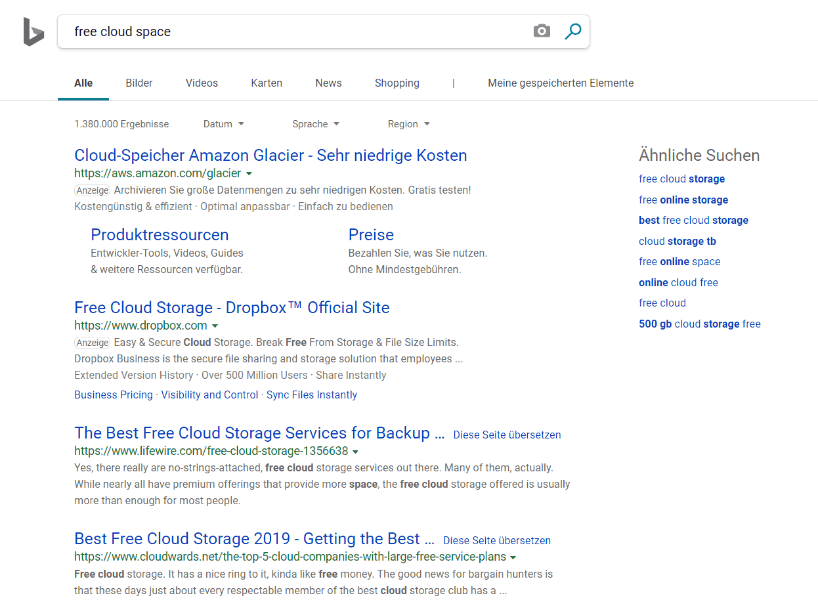Screen dimensions: 818x600
Task: Select related search 'best free cloud storage'
Action: (693, 220)
